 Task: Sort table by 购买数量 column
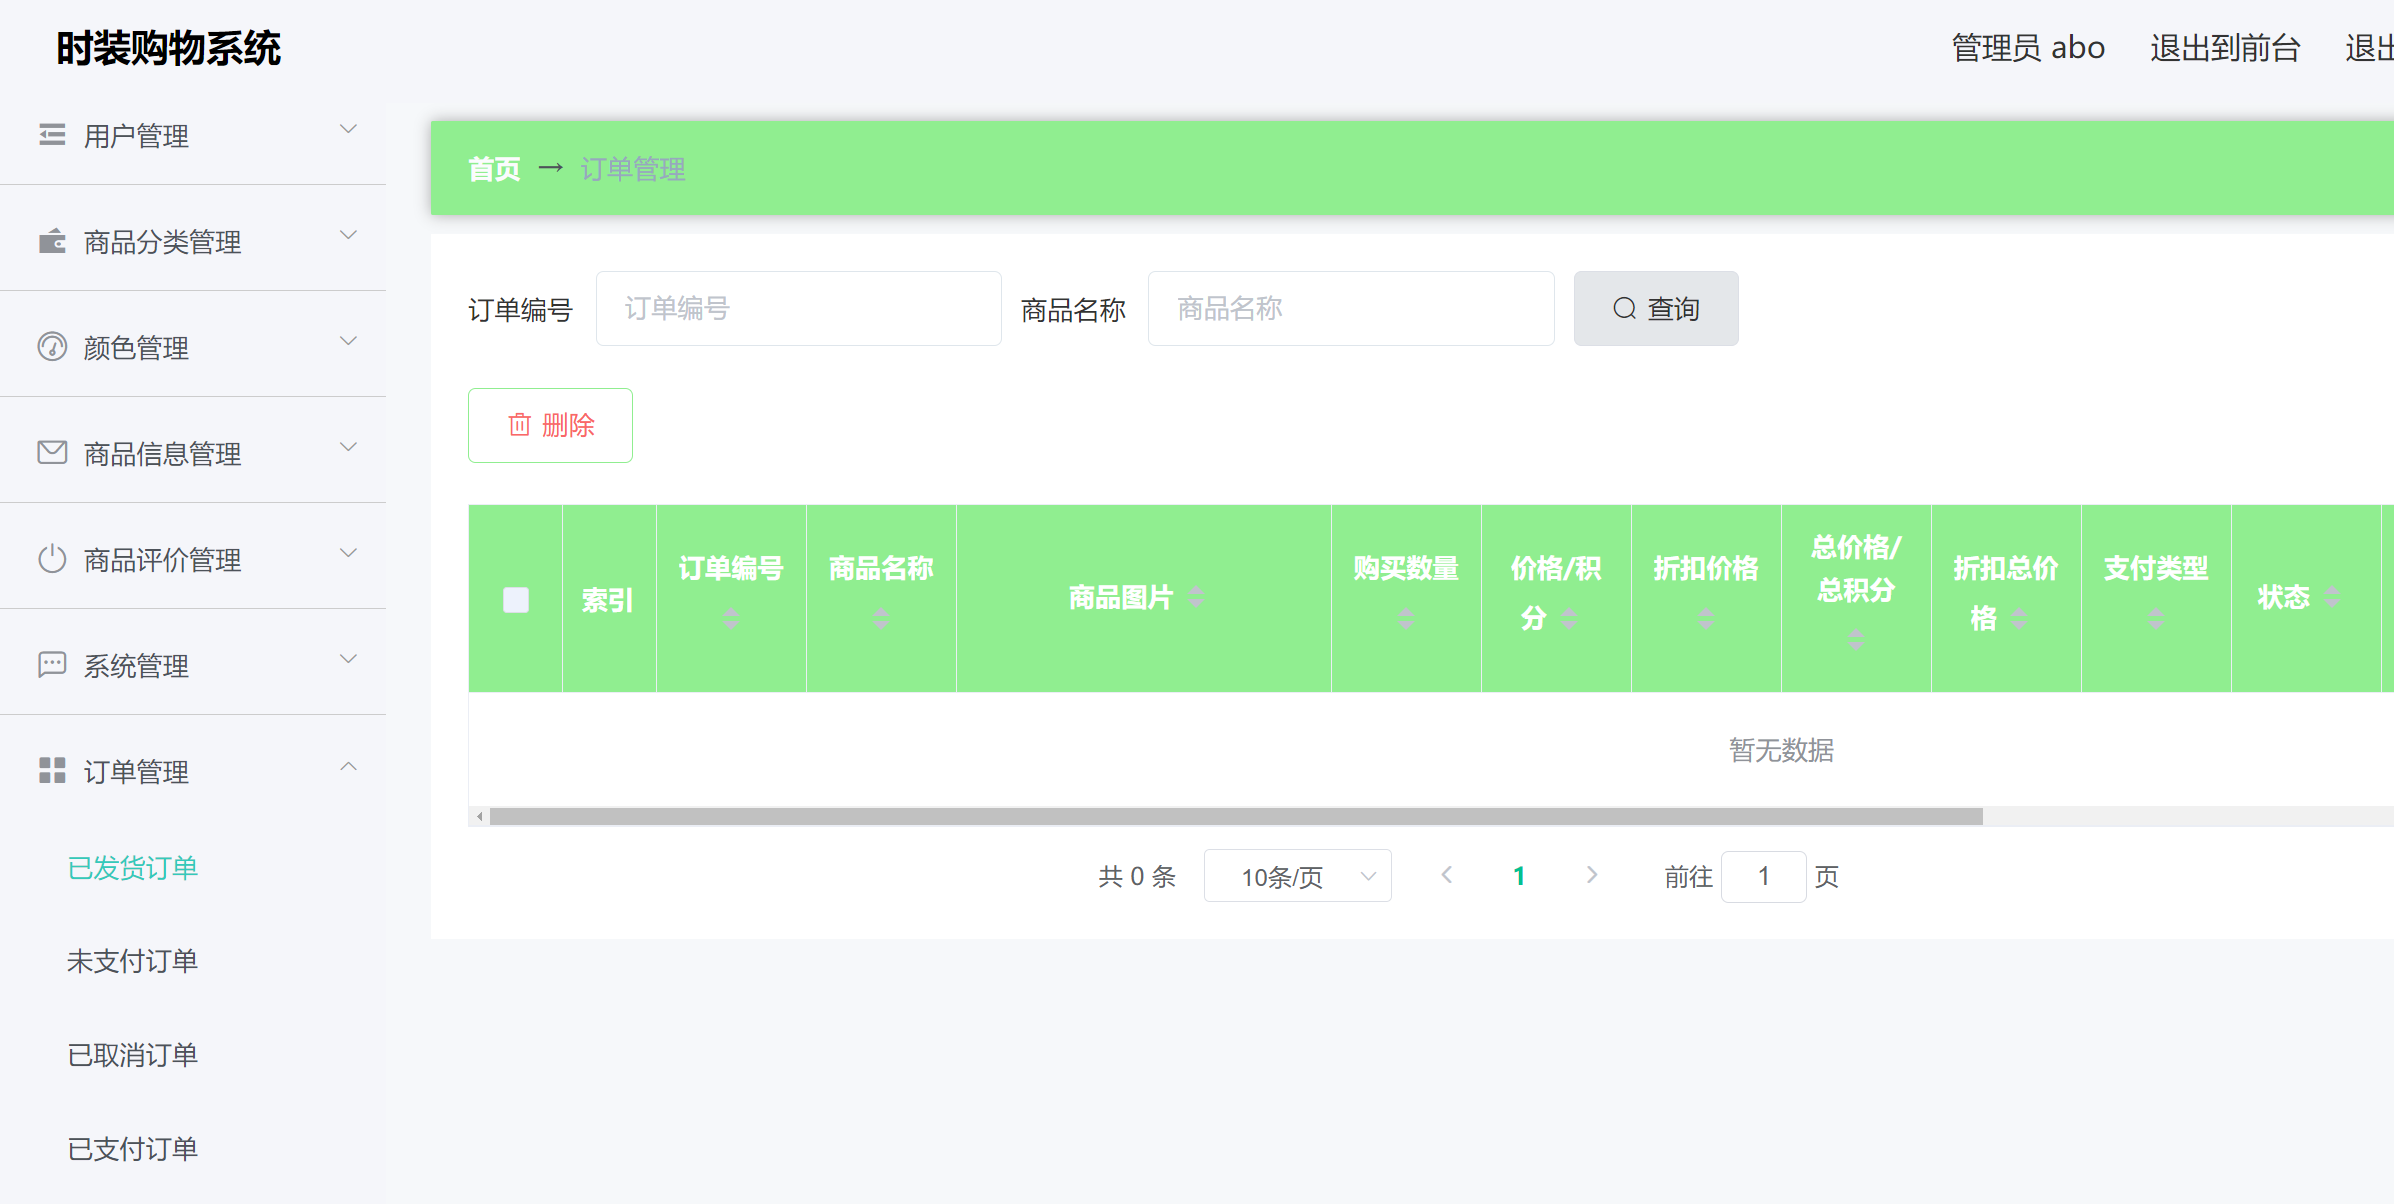coord(1406,617)
